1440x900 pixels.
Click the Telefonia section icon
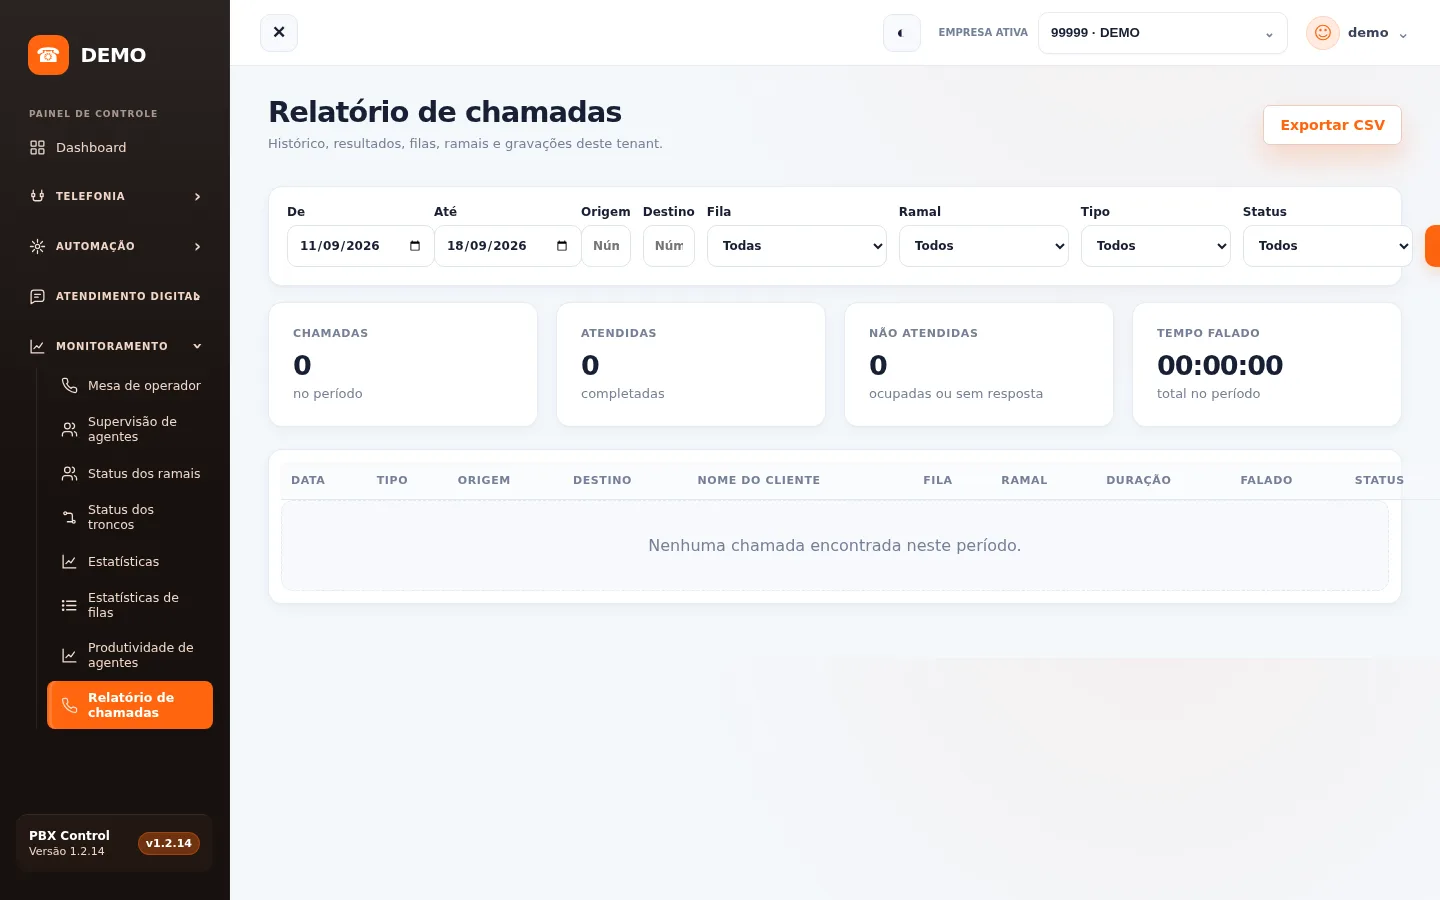(x=37, y=196)
